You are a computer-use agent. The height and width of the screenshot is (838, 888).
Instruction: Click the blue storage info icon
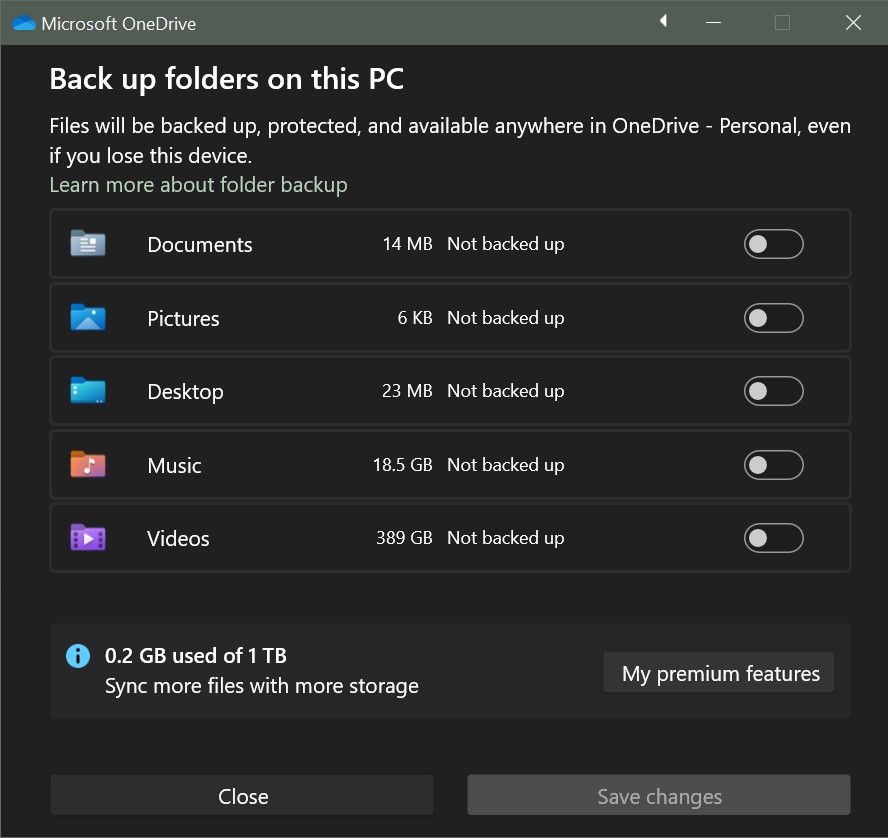pos(78,656)
